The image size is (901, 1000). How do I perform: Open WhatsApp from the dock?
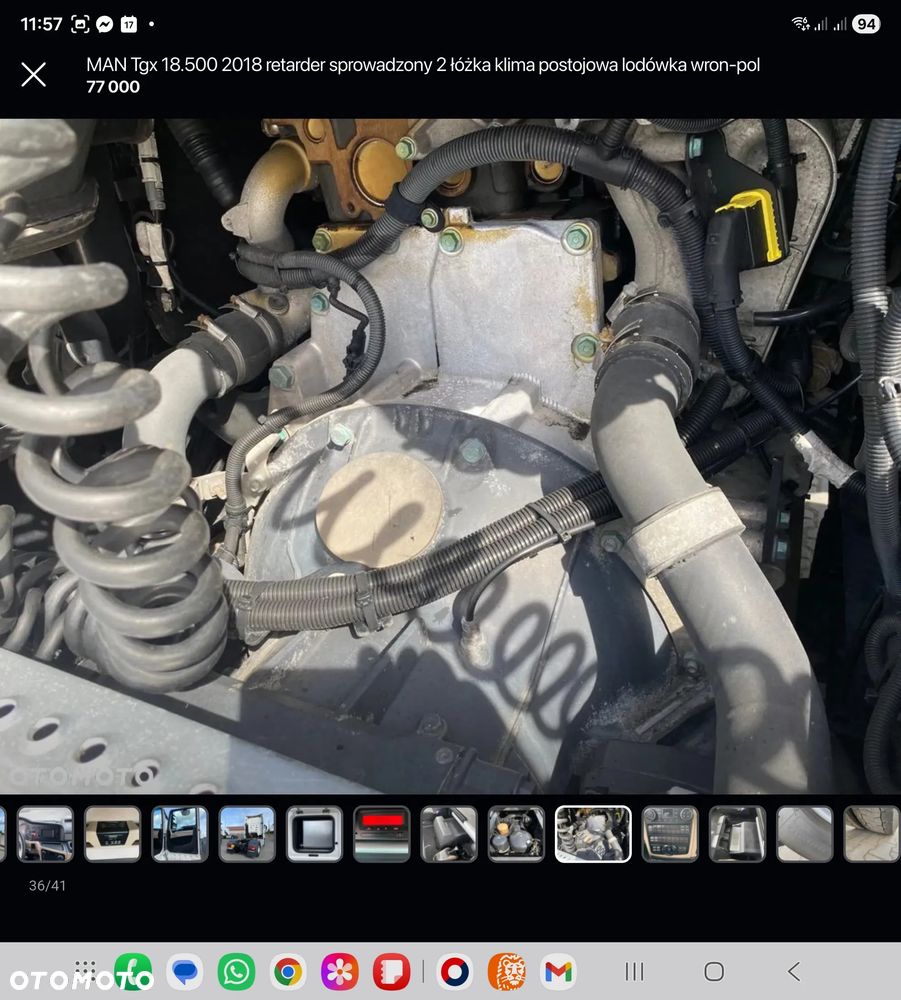point(236,971)
